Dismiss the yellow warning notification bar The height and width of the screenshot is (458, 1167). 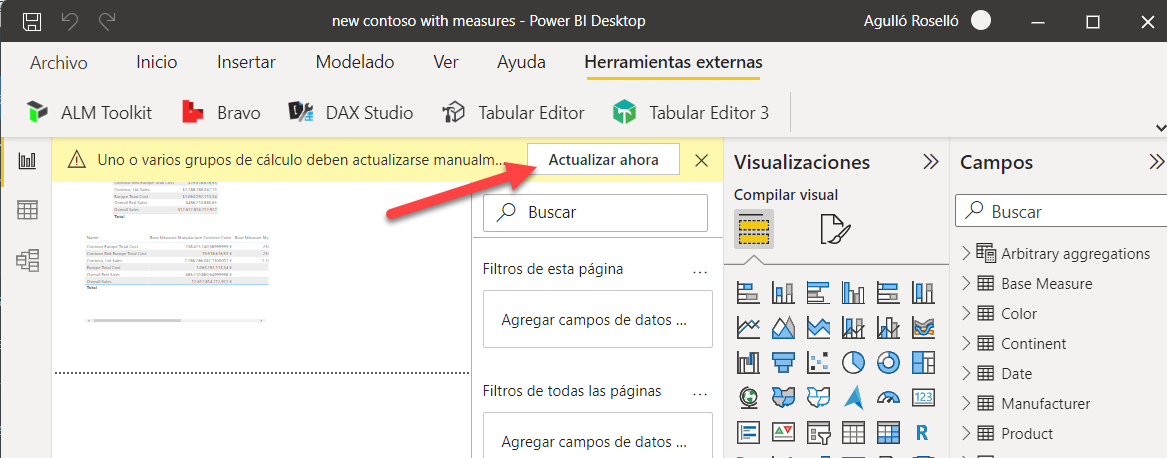[701, 160]
